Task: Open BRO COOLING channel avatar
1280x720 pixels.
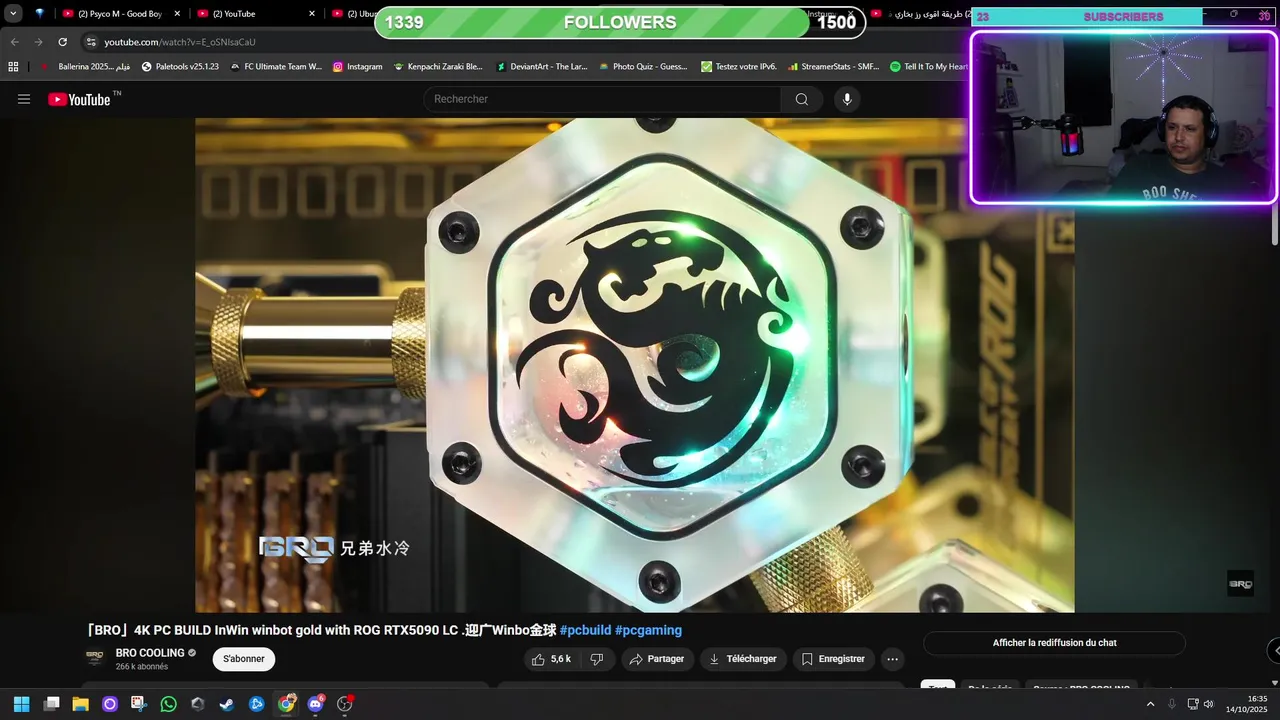Action: tap(95, 658)
